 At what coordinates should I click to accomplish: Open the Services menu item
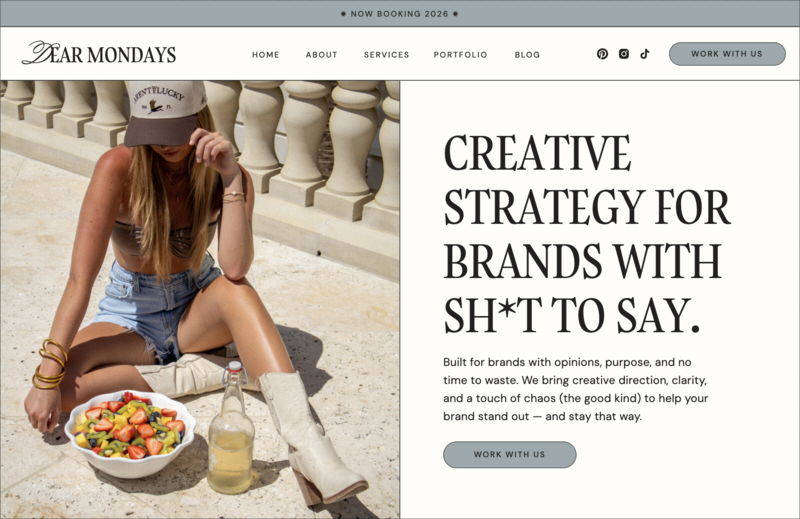(386, 55)
